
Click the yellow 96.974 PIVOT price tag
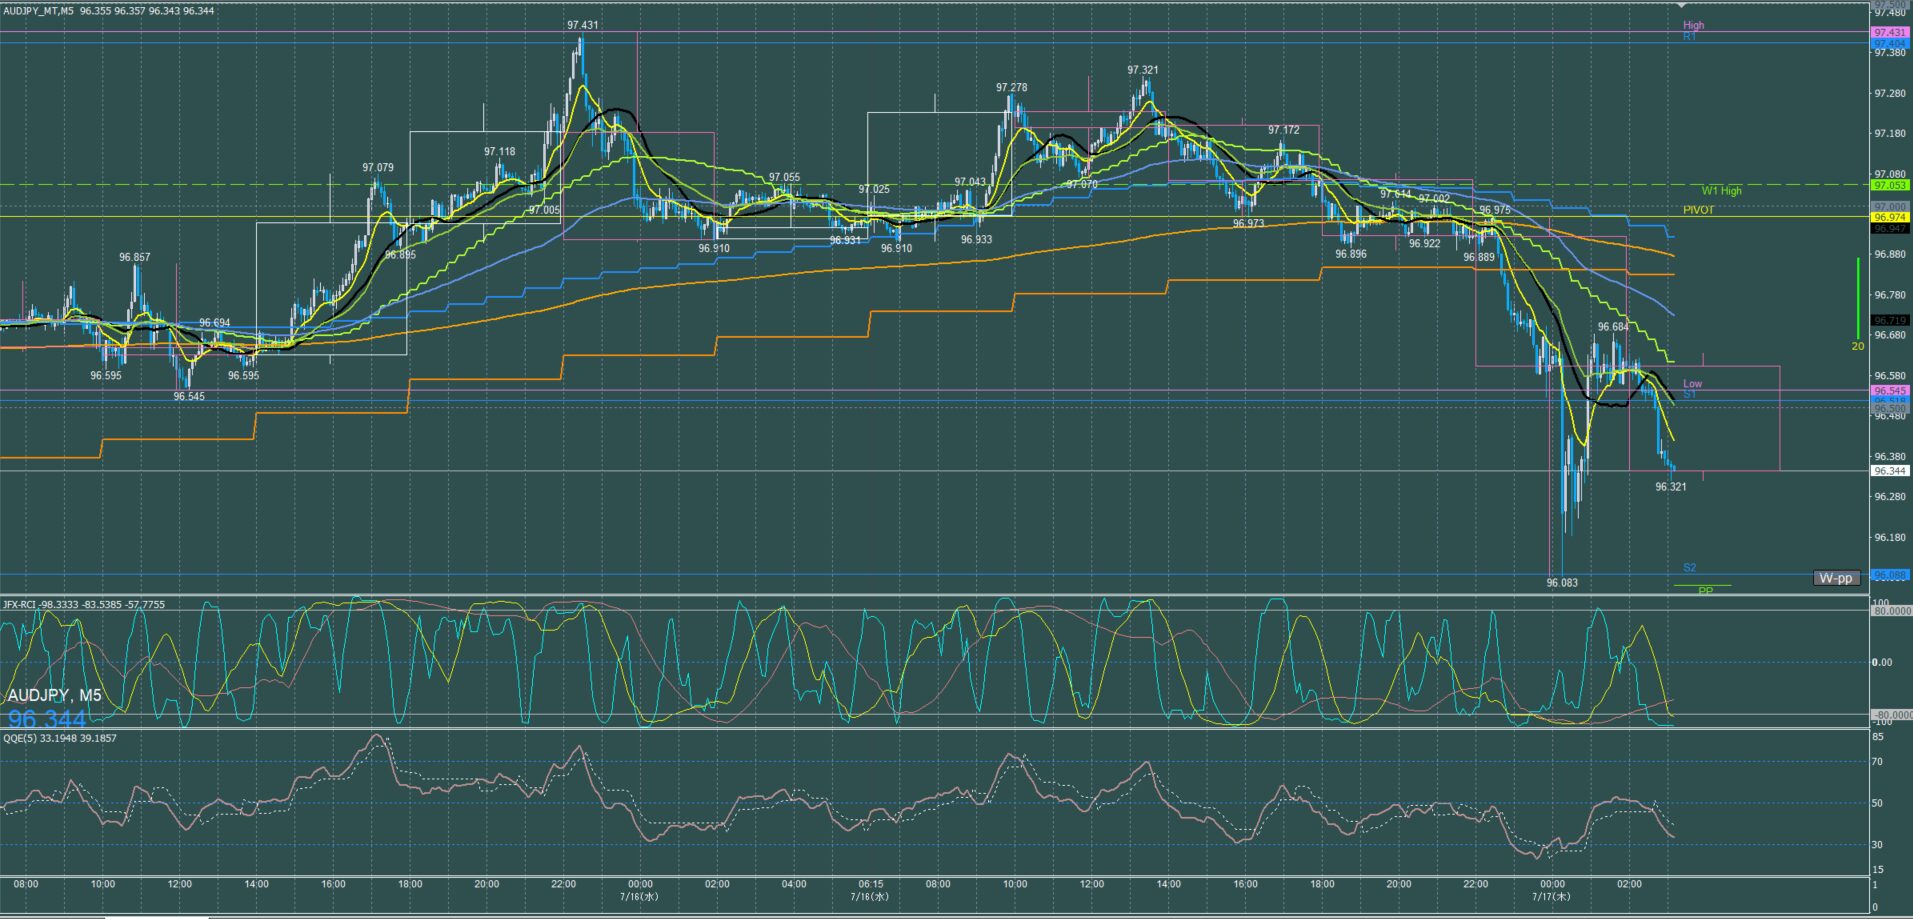pyautogui.click(x=1889, y=217)
